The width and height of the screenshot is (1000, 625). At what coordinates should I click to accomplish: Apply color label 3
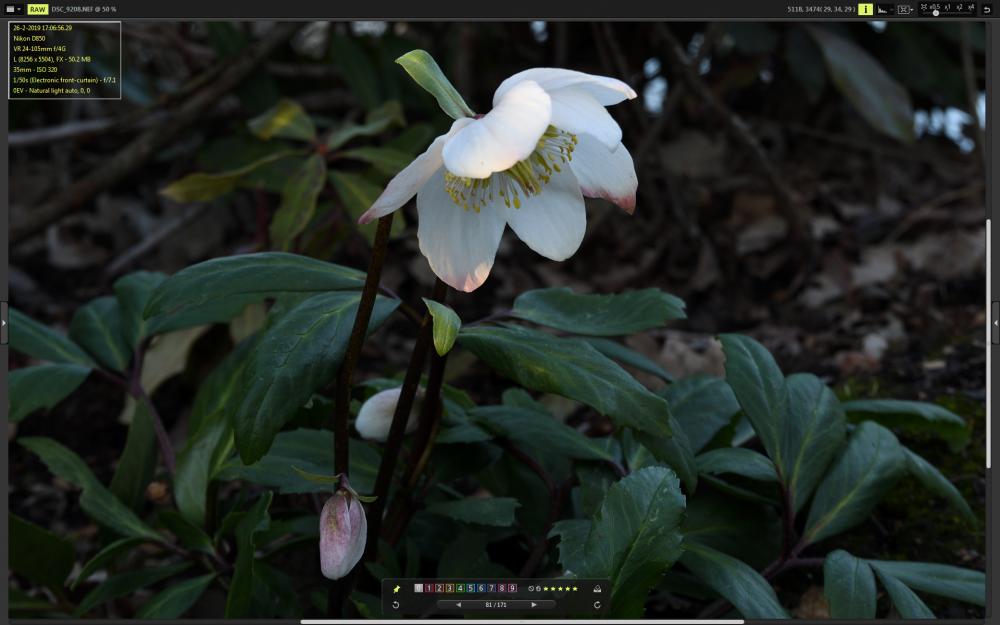[450, 588]
